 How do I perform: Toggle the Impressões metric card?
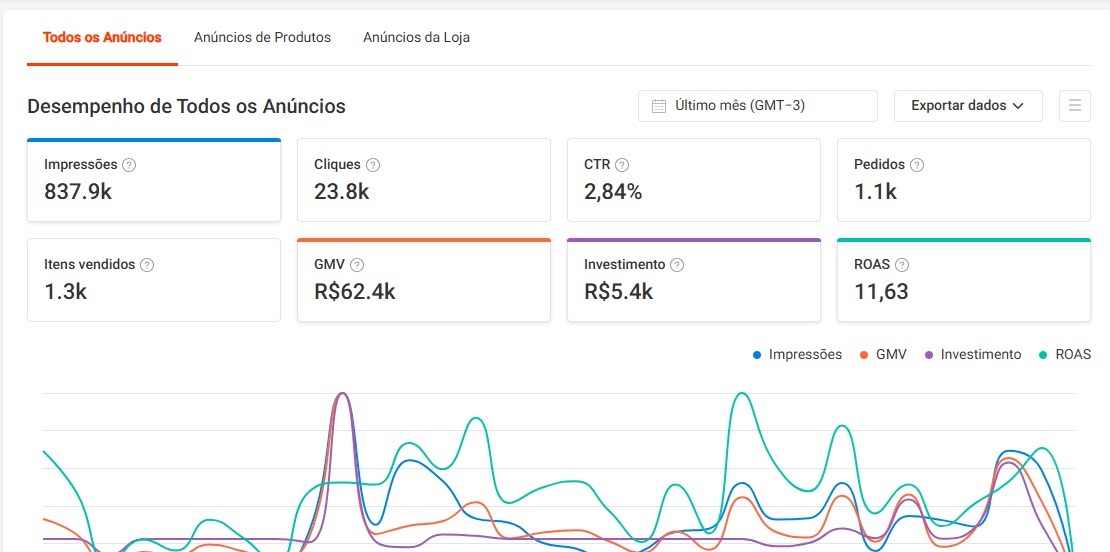153,180
